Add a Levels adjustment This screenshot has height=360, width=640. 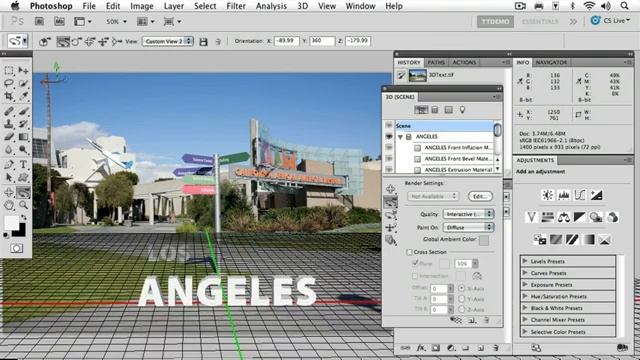tap(564, 195)
